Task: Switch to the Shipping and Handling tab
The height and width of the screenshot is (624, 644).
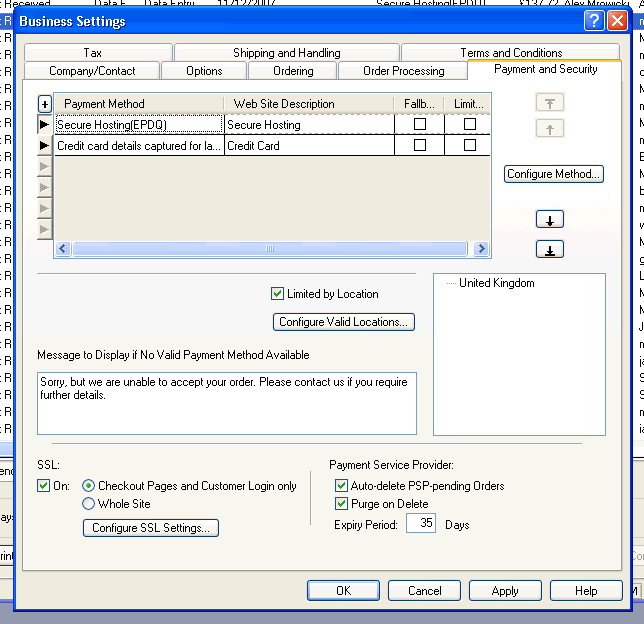Action: 286,53
